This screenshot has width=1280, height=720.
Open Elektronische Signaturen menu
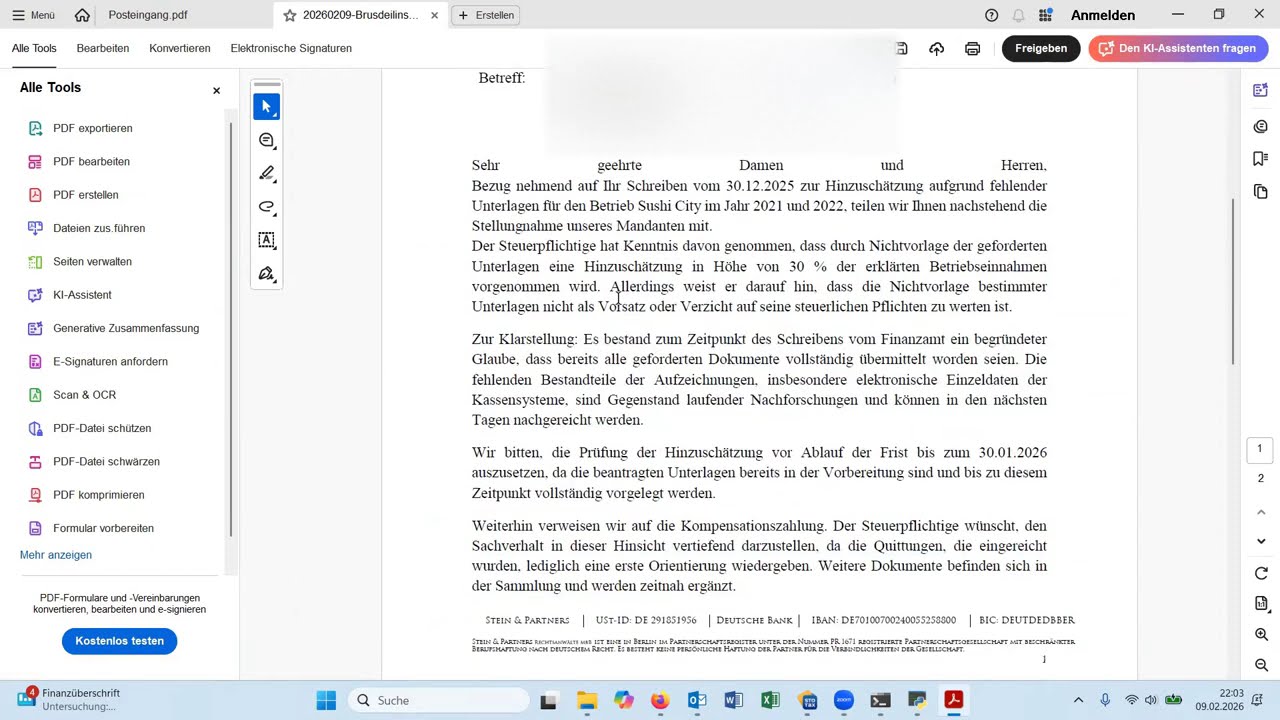click(291, 48)
